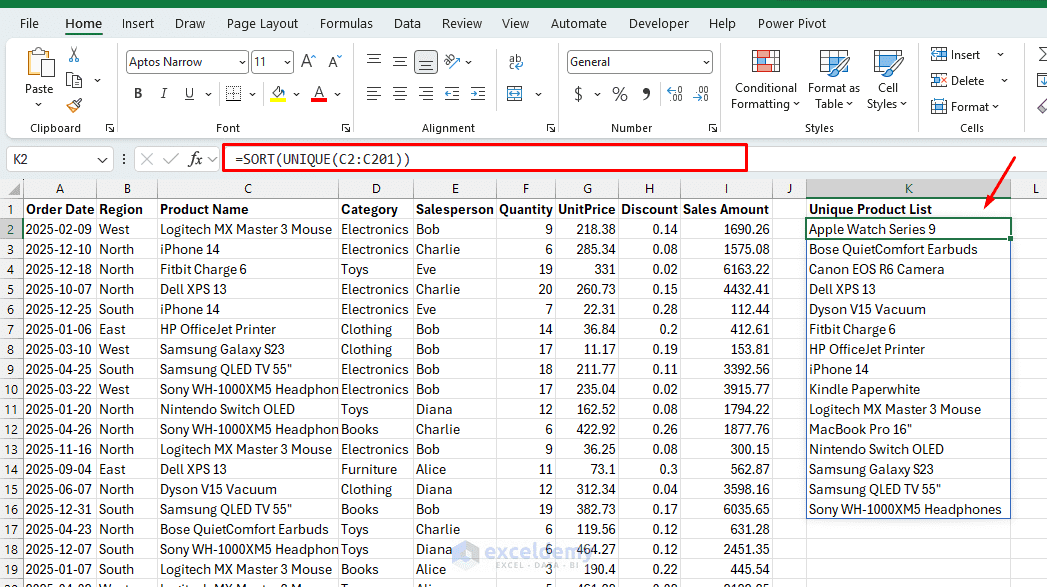Viewport: 1047px width, 587px height.
Task: Switch to the Power Pivot tab
Action: coord(791,23)
